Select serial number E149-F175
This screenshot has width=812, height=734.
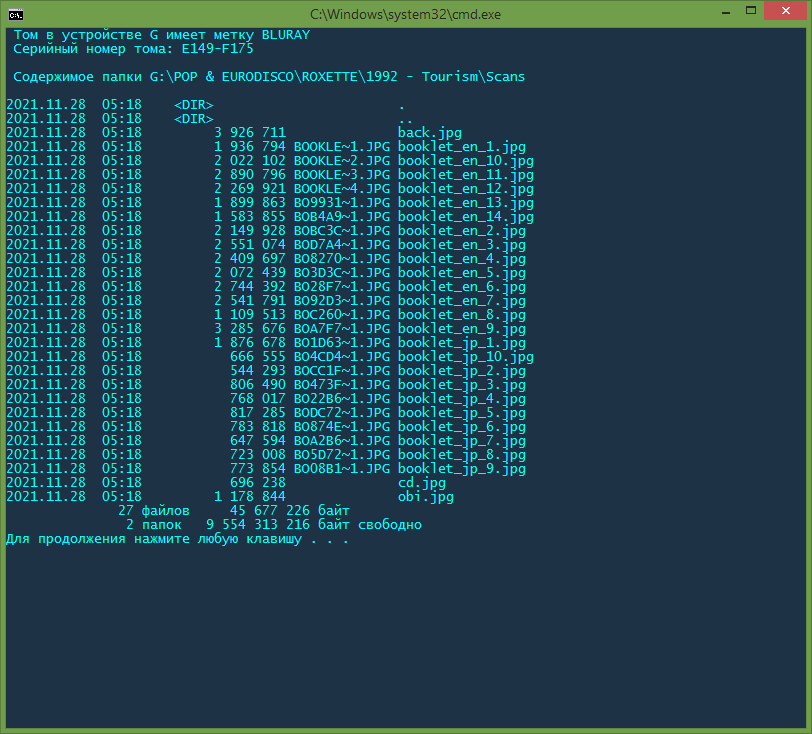218,49
